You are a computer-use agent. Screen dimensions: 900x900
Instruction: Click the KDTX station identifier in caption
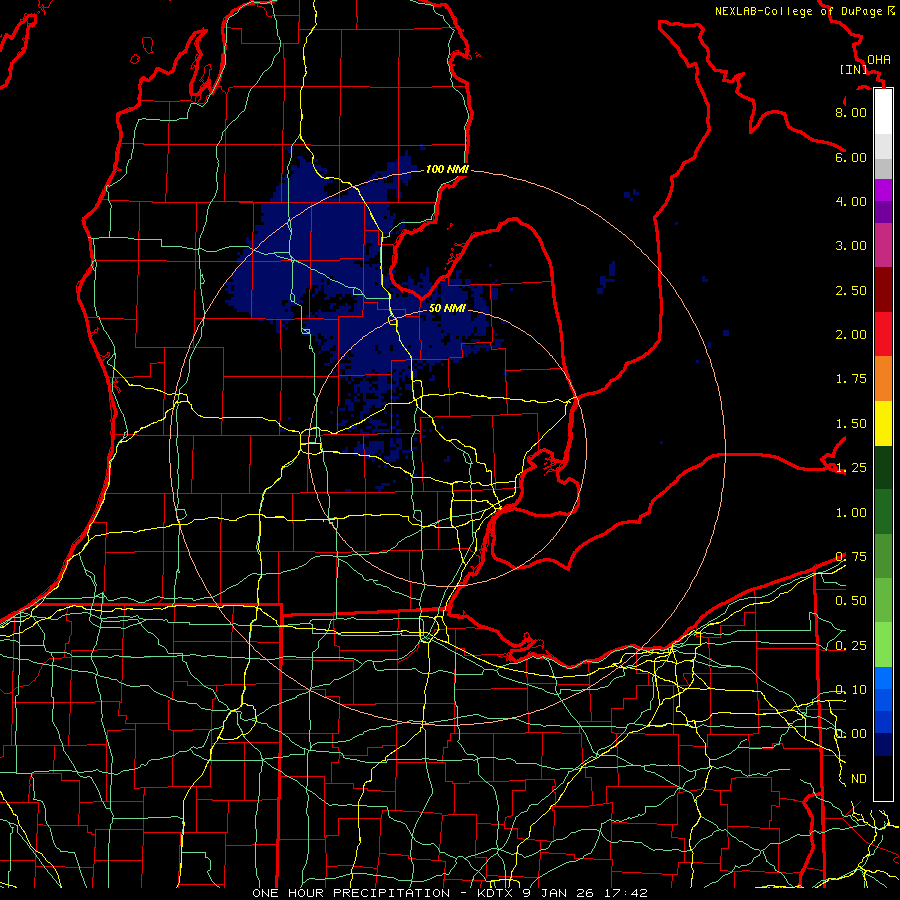496,893
